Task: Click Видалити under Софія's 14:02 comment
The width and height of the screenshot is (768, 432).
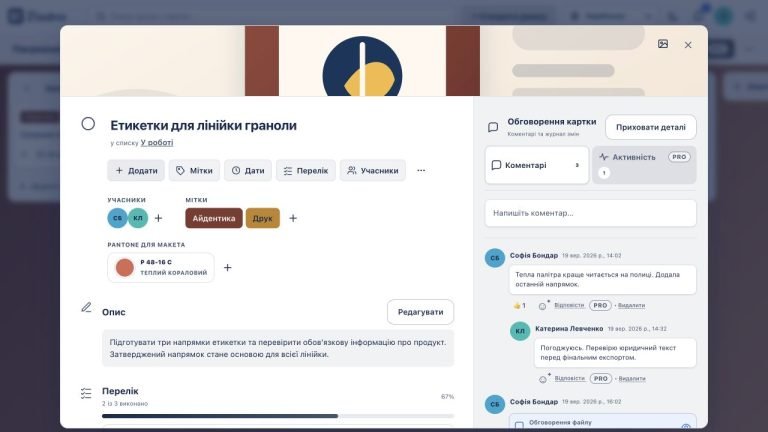Action: coord(631,306)
